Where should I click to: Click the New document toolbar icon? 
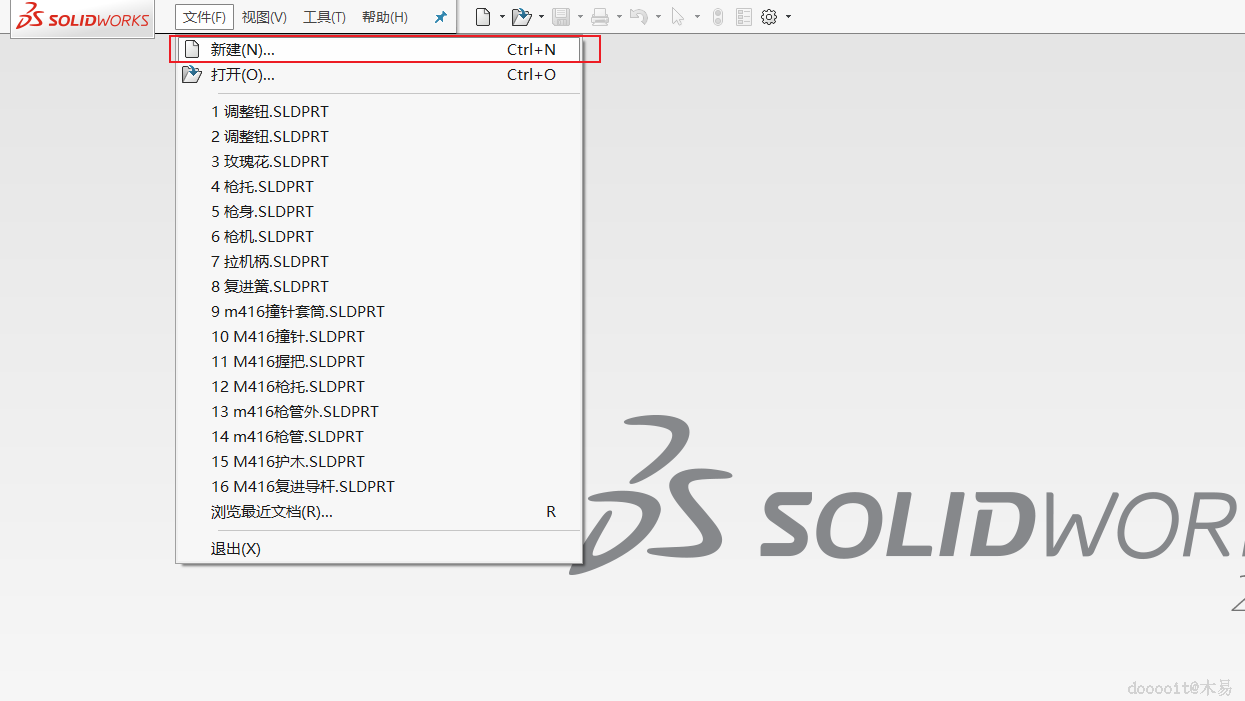pyautogui.click(x=483, y=17)
